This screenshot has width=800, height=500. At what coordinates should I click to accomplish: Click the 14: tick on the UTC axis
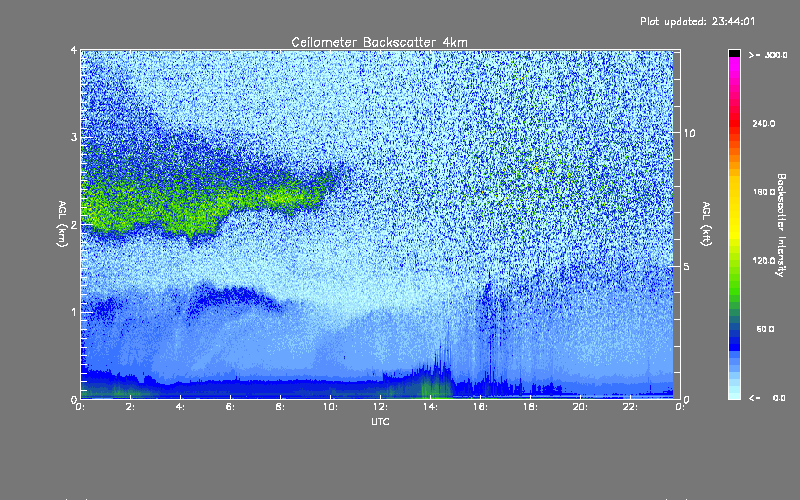click(x=430, y=407)
